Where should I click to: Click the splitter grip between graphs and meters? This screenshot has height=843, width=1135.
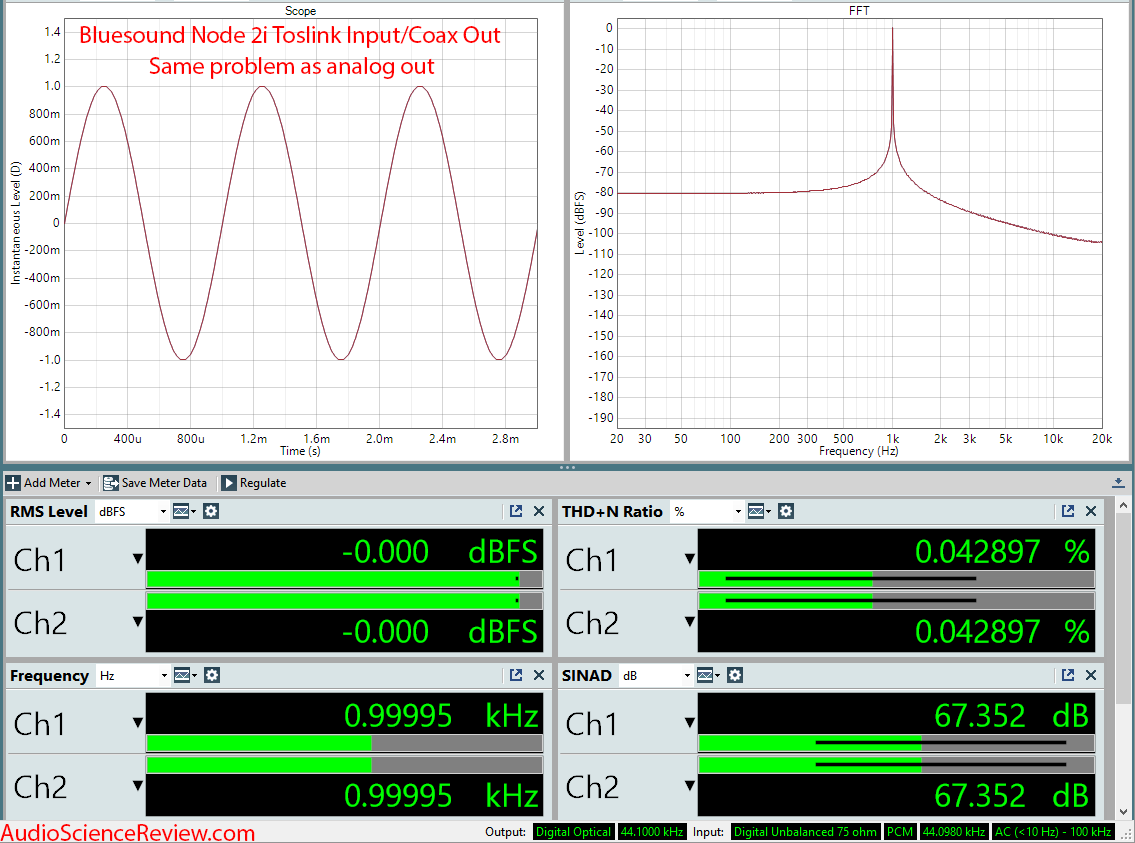click(x=568, y=467)
